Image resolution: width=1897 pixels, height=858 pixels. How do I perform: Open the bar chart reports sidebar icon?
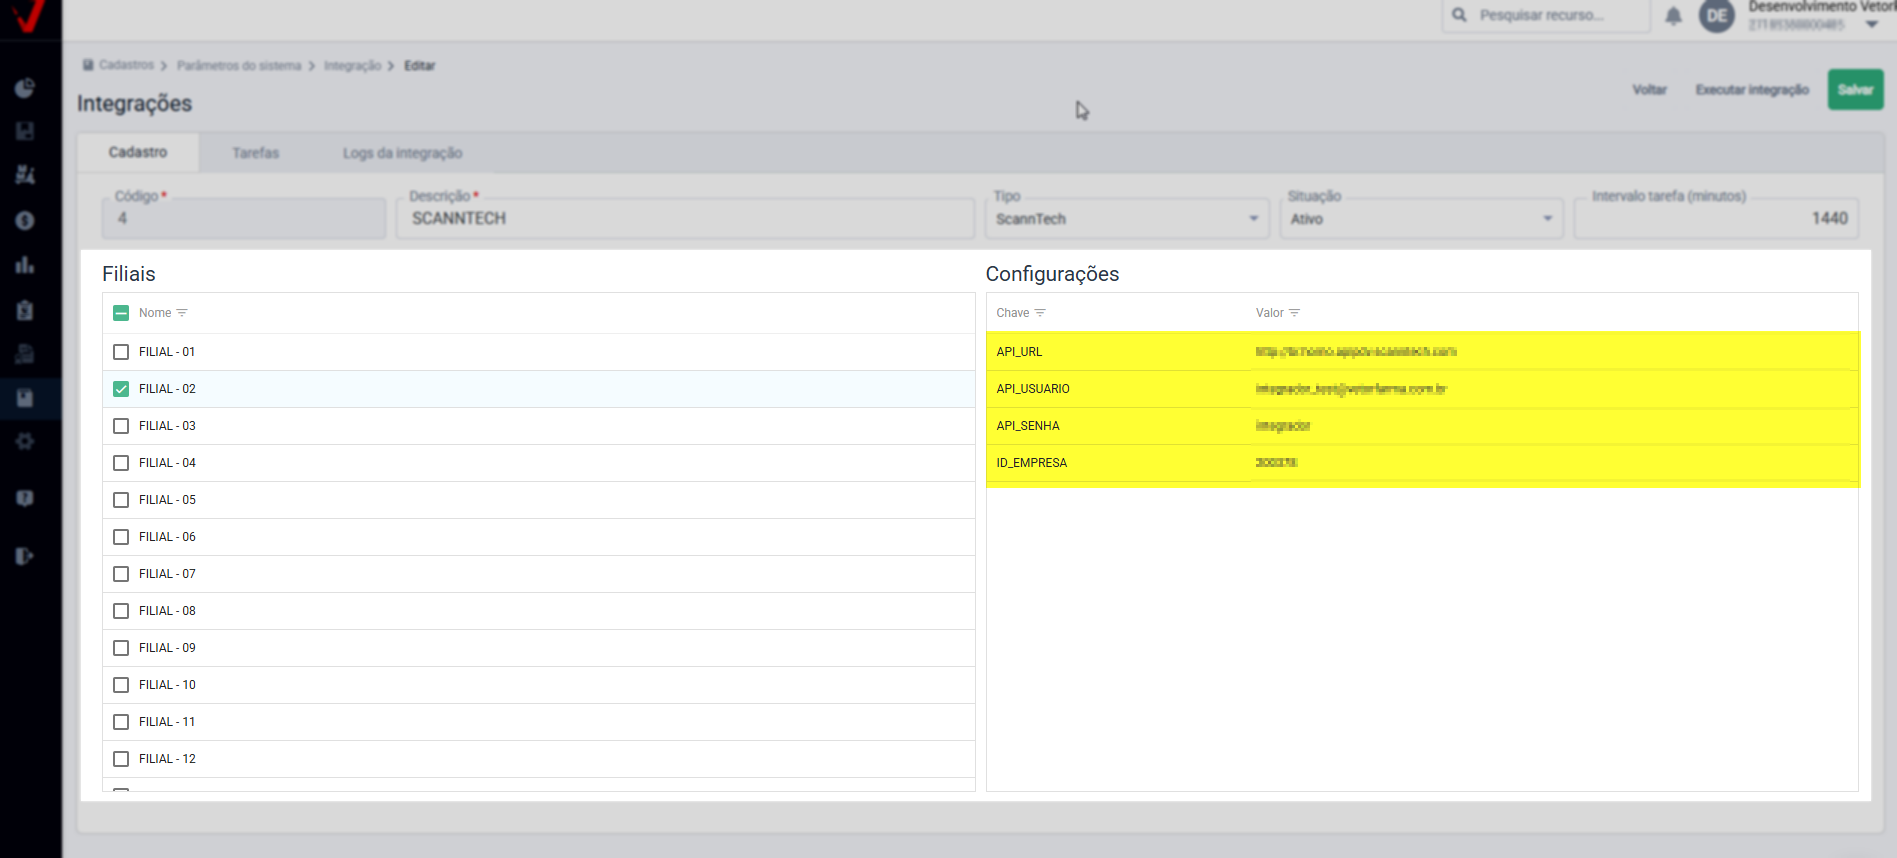point(25,265)
